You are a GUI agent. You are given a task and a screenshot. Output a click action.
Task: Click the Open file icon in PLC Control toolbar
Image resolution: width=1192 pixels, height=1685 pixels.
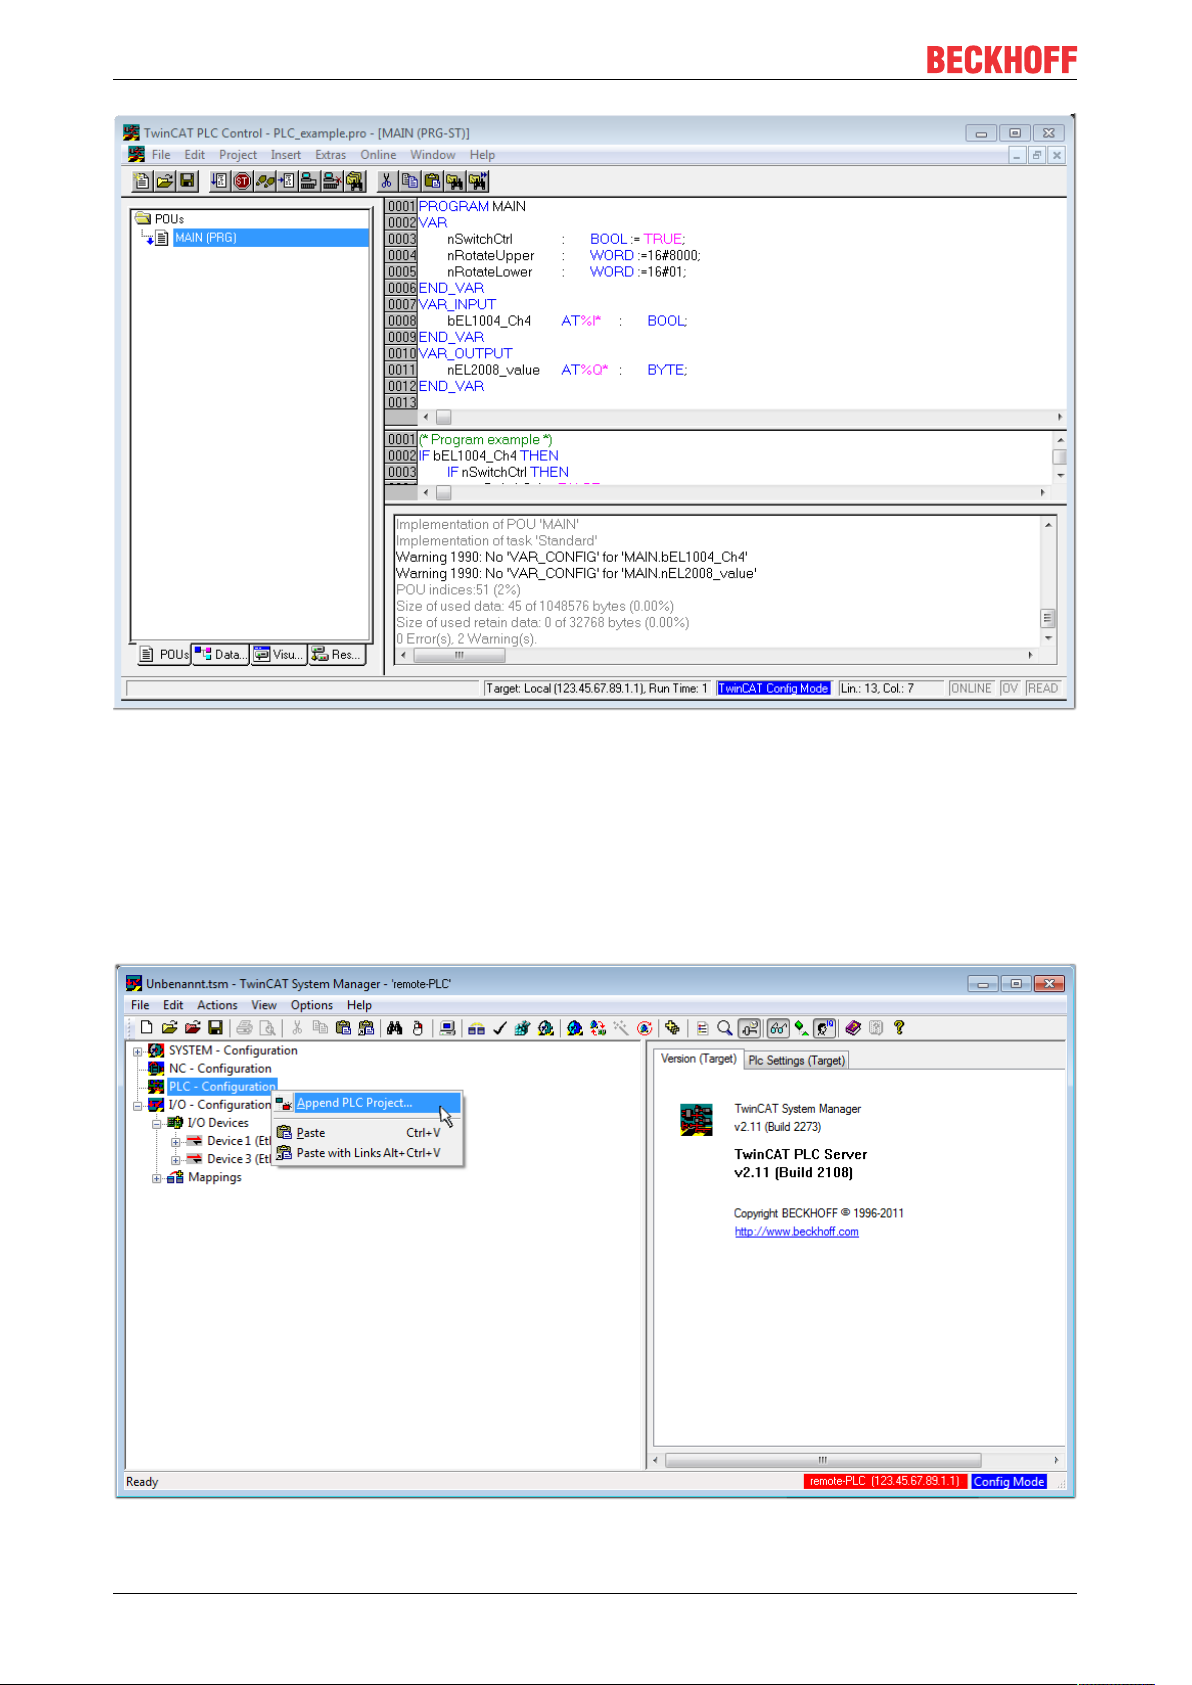coord(165,181)
